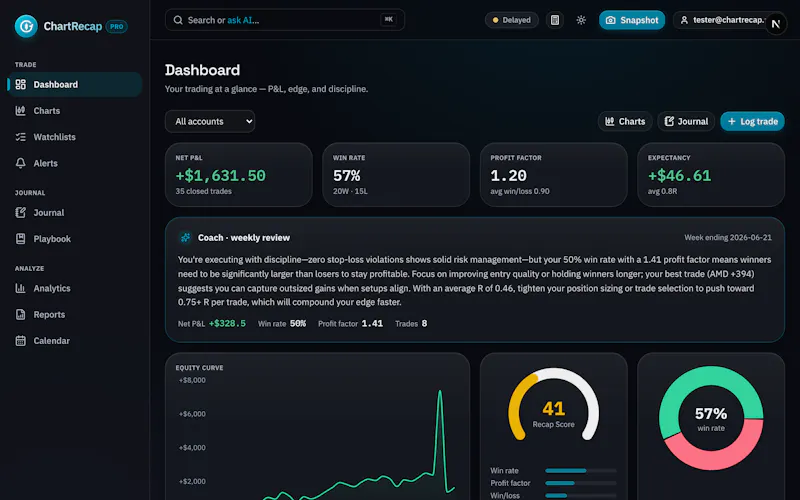Click the Journal pencil icon in sidebar
Image resolution: width=800 pixels, height=500 pixels.
(x=20, y=213)
